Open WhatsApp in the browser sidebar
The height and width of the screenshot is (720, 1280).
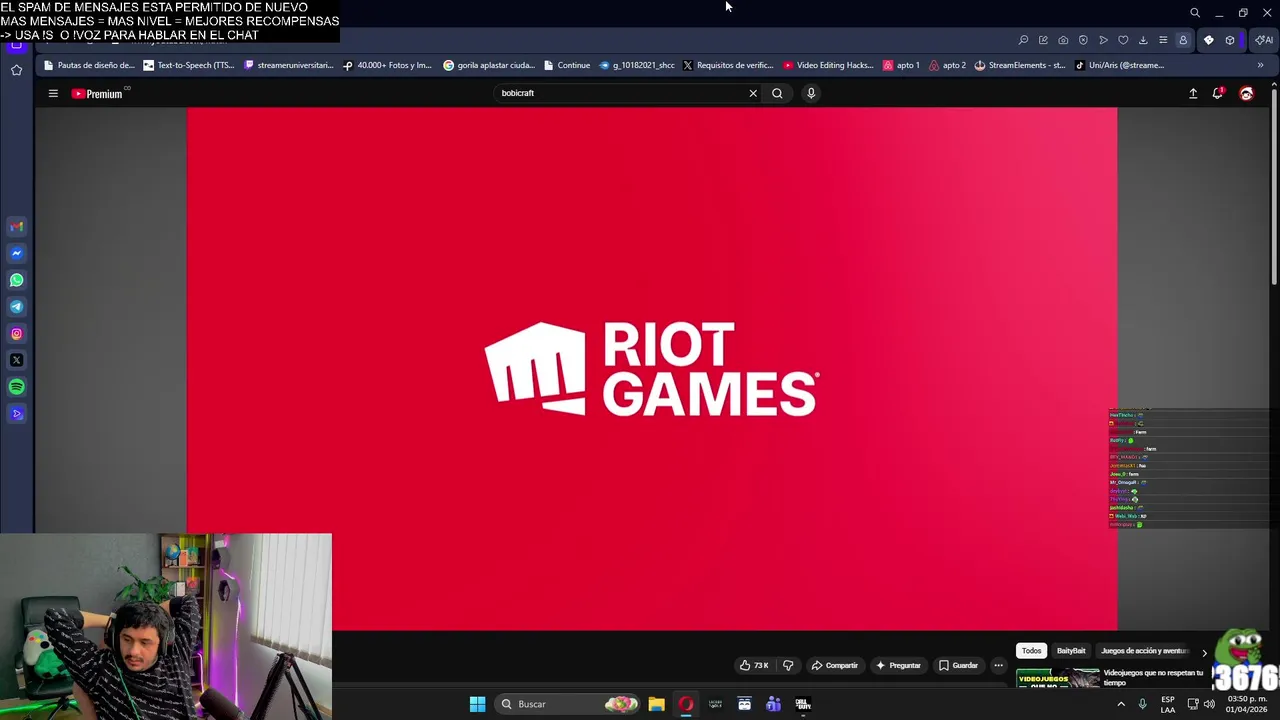coord(16,280)
